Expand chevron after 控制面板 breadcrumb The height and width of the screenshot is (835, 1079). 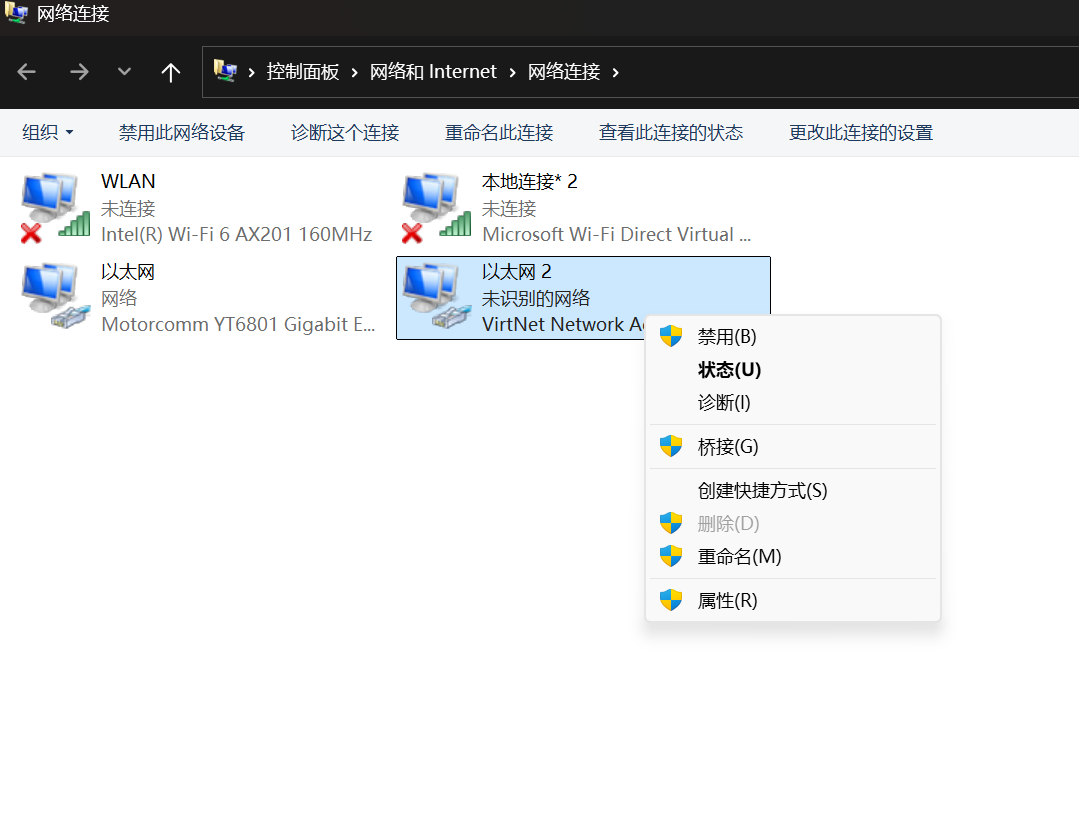click(354, 72)
